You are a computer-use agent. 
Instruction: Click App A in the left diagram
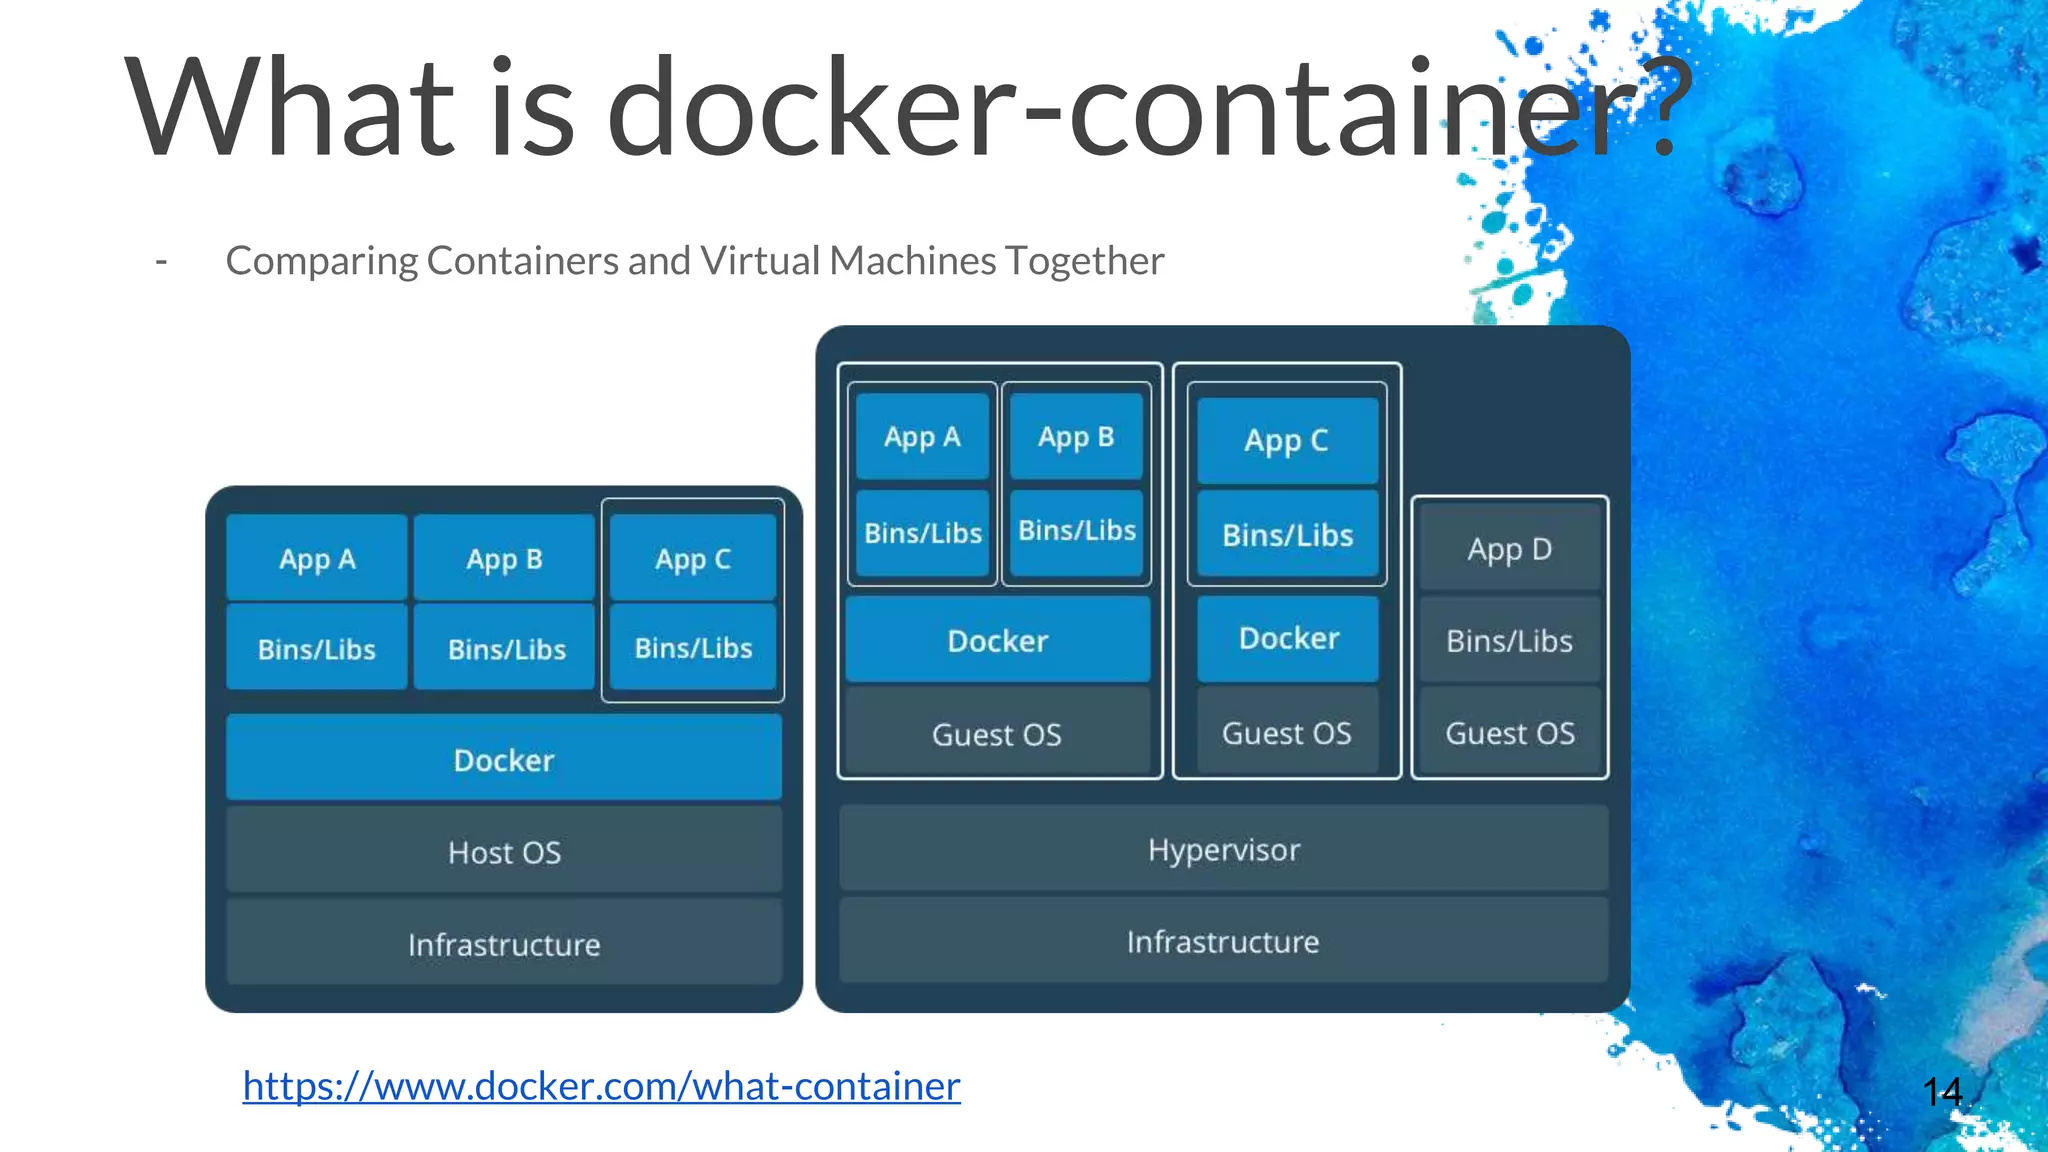pyautogui.click(x=316, y=558)
